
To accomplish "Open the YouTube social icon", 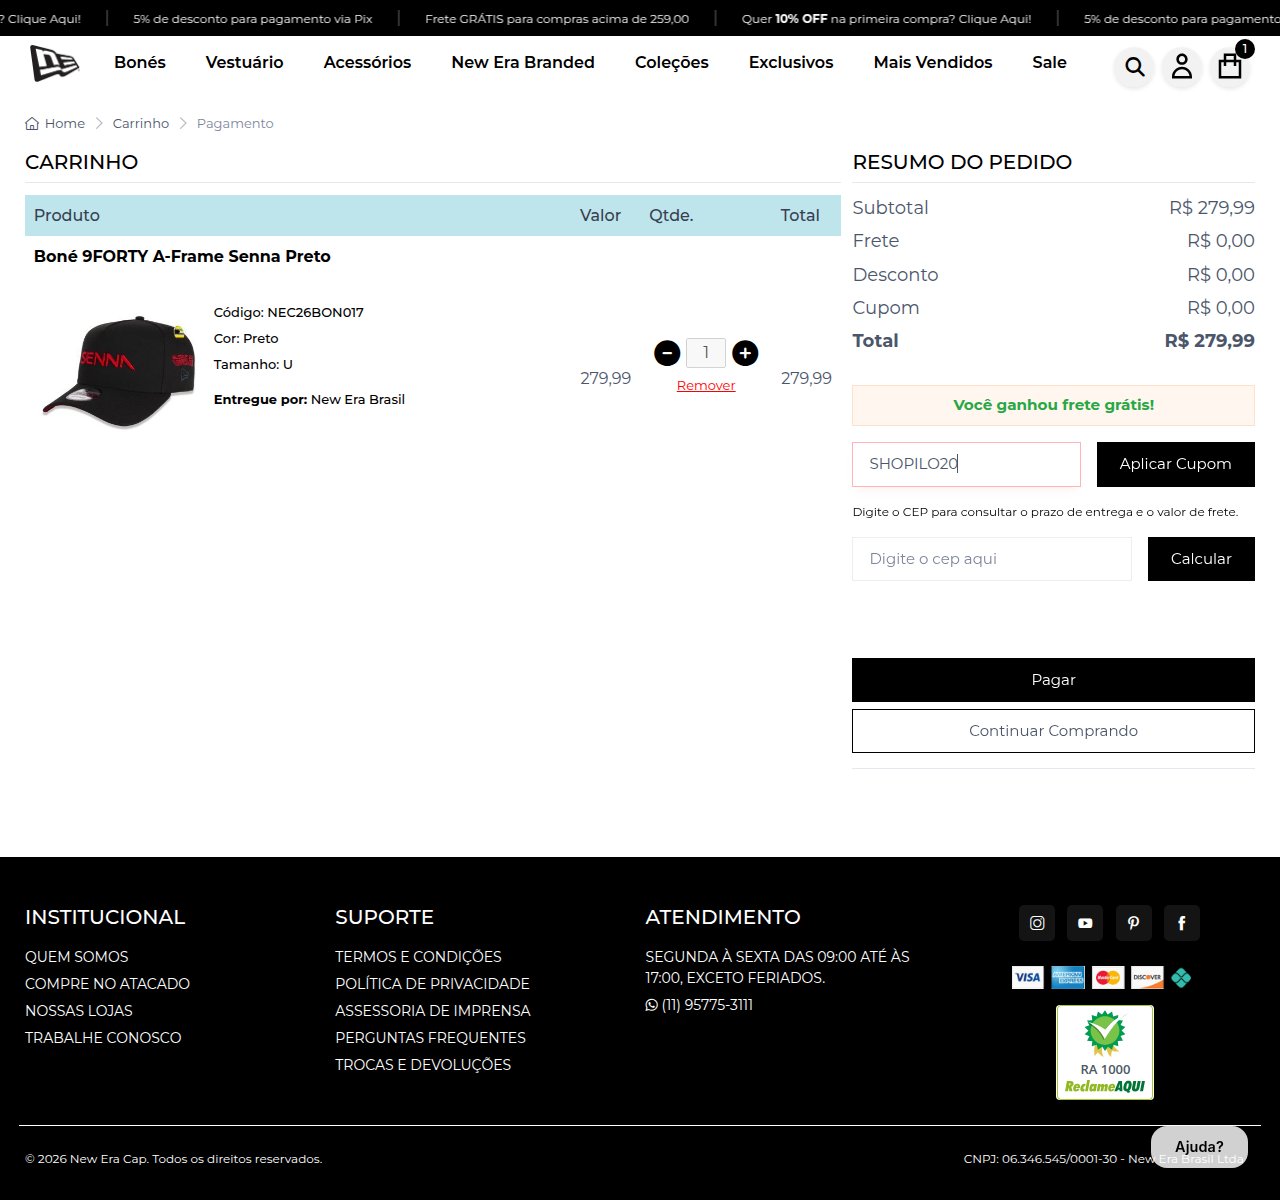I will pos(1085,923).
